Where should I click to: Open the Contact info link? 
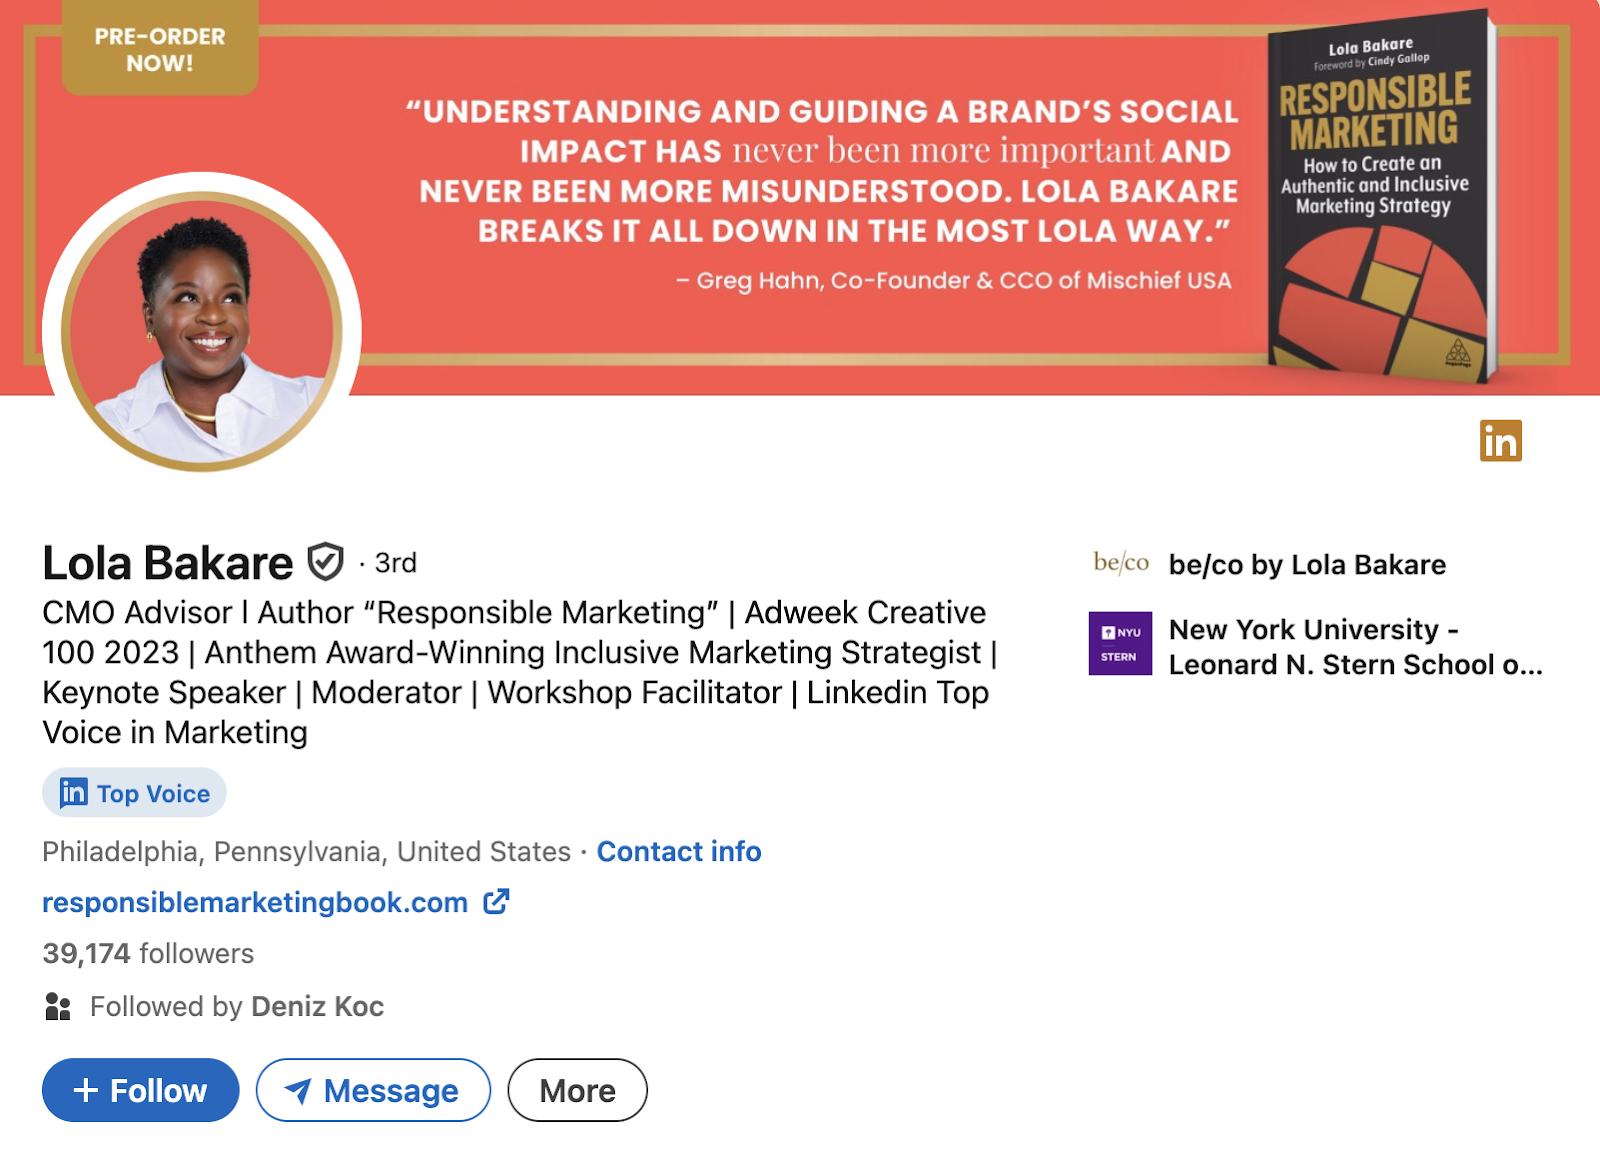tap(679, 851)
